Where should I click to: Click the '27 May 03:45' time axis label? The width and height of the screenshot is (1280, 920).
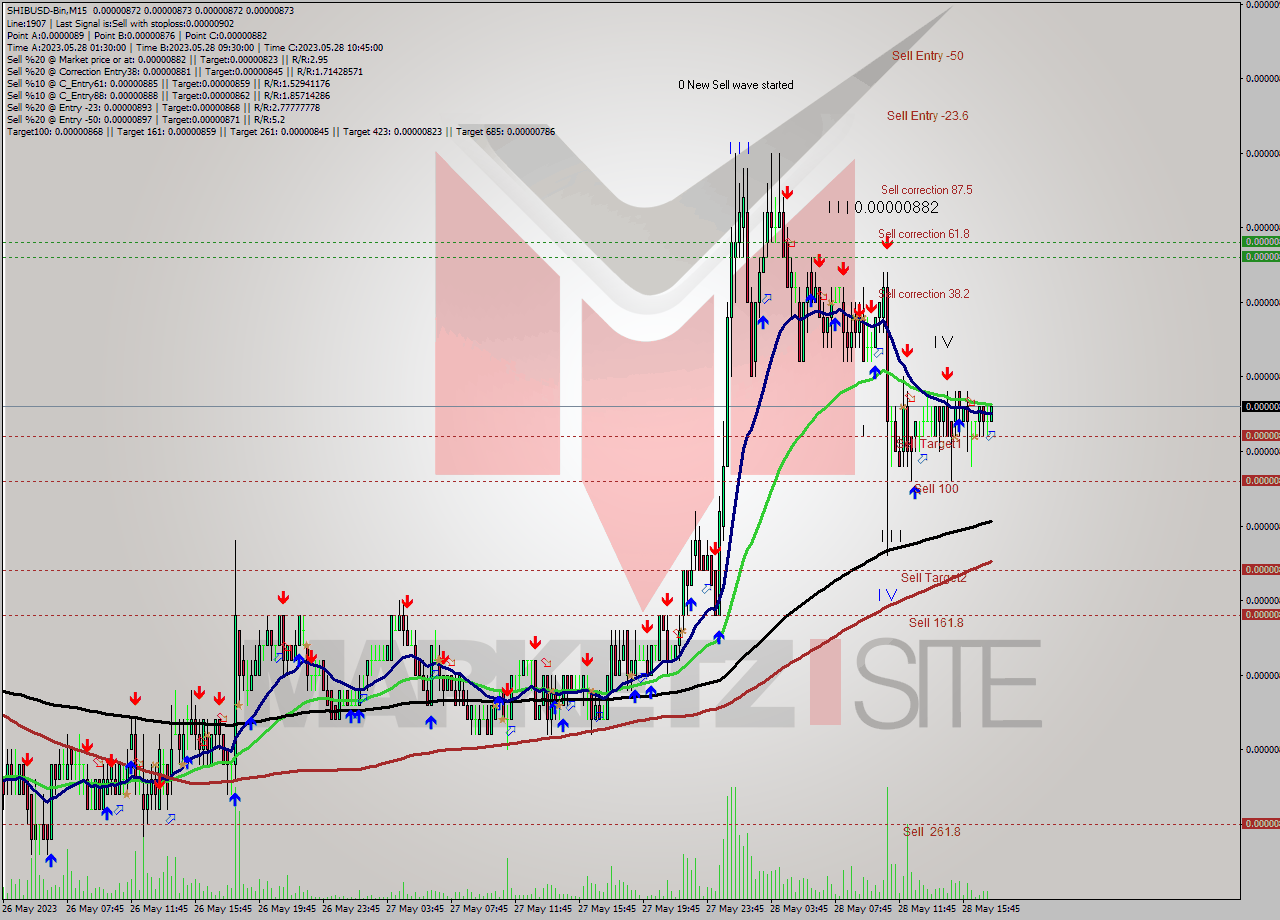(x=415, y=909)
